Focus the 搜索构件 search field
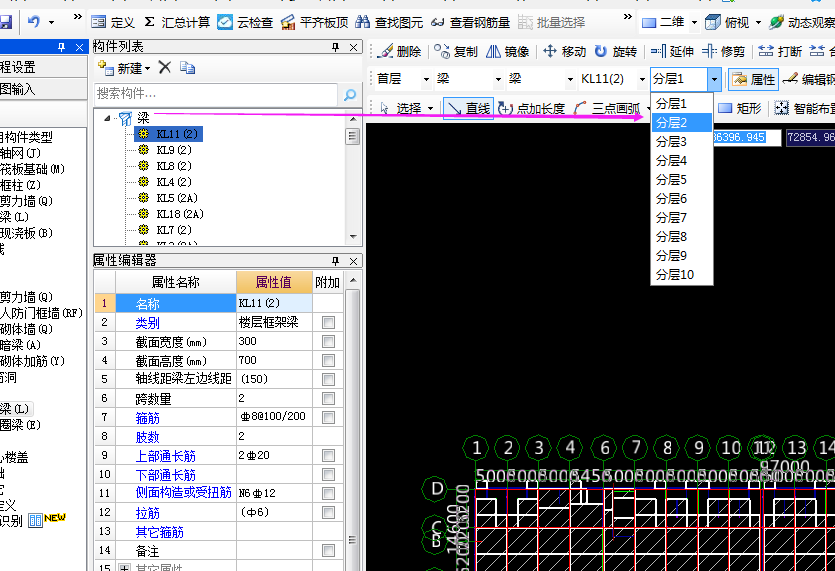 click(216, 94)
